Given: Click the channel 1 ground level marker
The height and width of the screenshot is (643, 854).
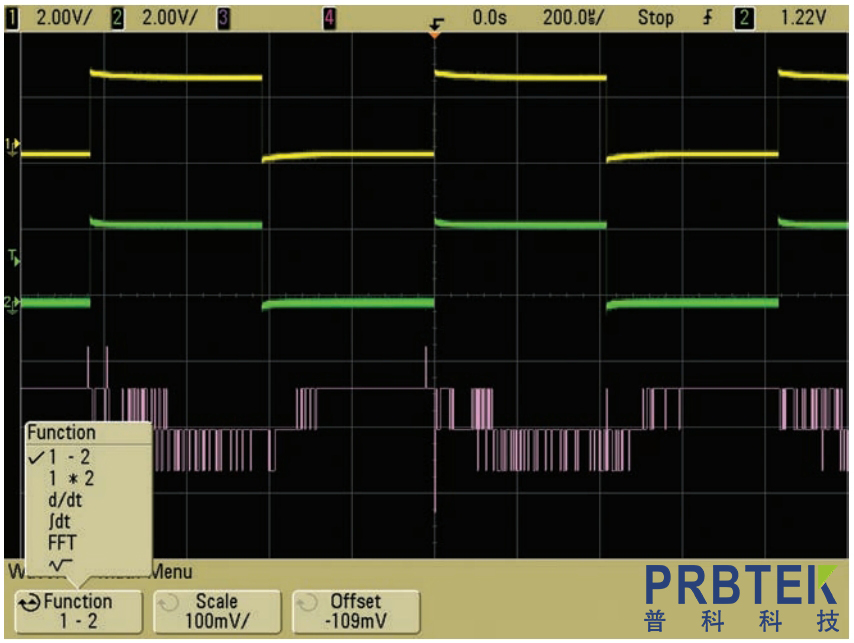Looking at the screenshot, I should (x=13, y=146).
